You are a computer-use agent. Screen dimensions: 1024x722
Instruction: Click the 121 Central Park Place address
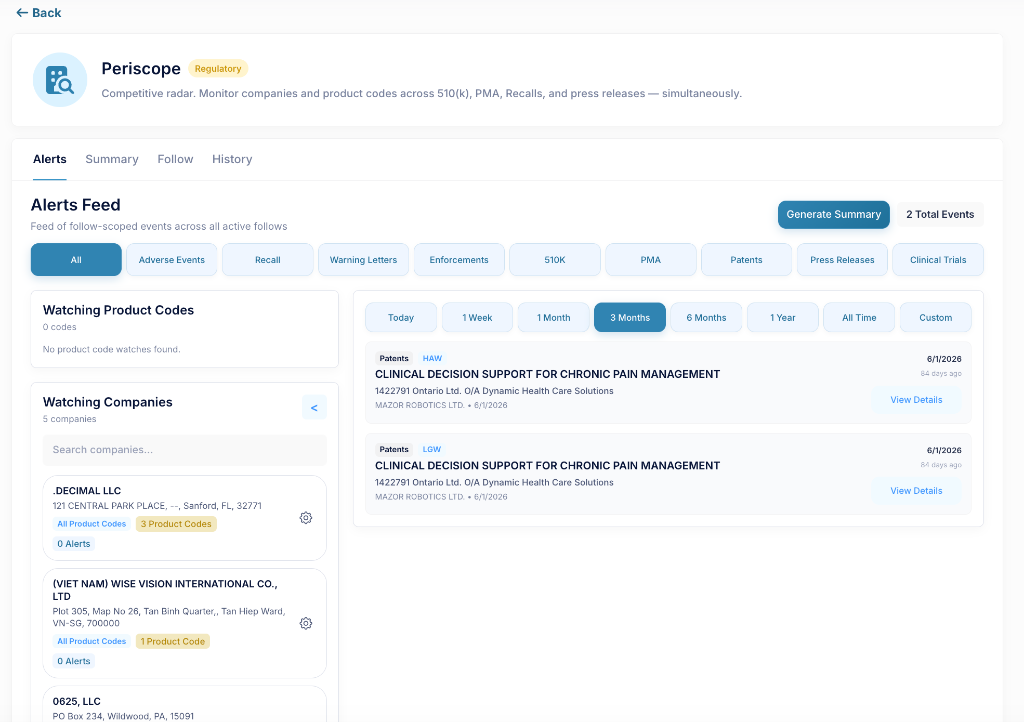tap(157, 506)
